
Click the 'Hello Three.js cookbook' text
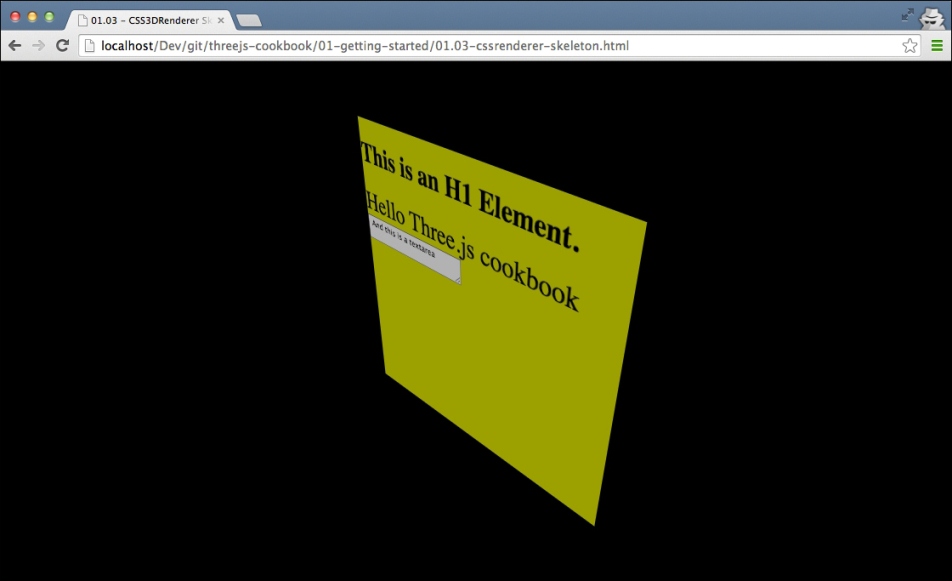tap(473, 251)
